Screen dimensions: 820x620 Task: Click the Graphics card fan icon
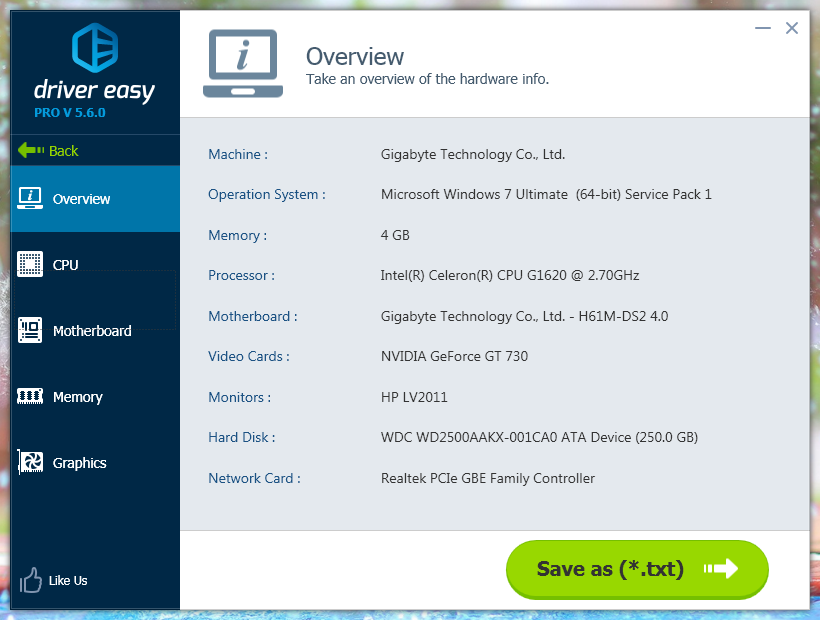30,462
